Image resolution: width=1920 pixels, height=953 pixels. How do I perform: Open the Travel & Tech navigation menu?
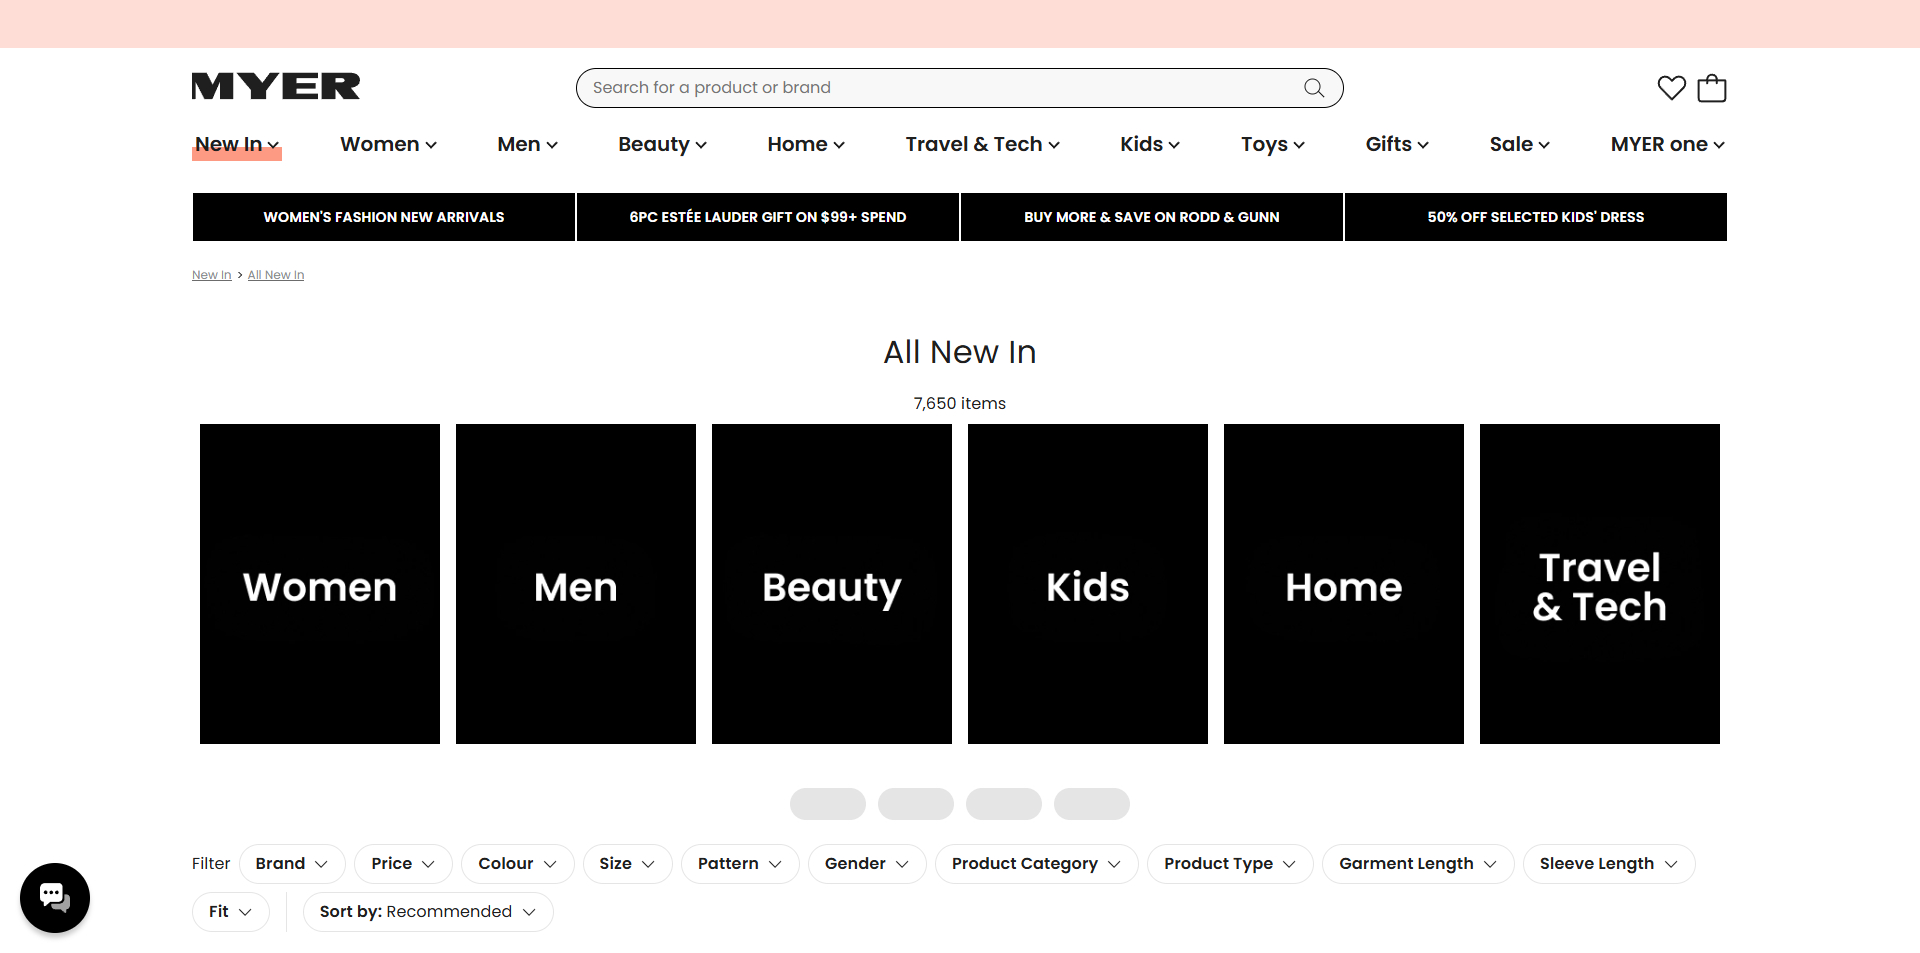(982, 144)
